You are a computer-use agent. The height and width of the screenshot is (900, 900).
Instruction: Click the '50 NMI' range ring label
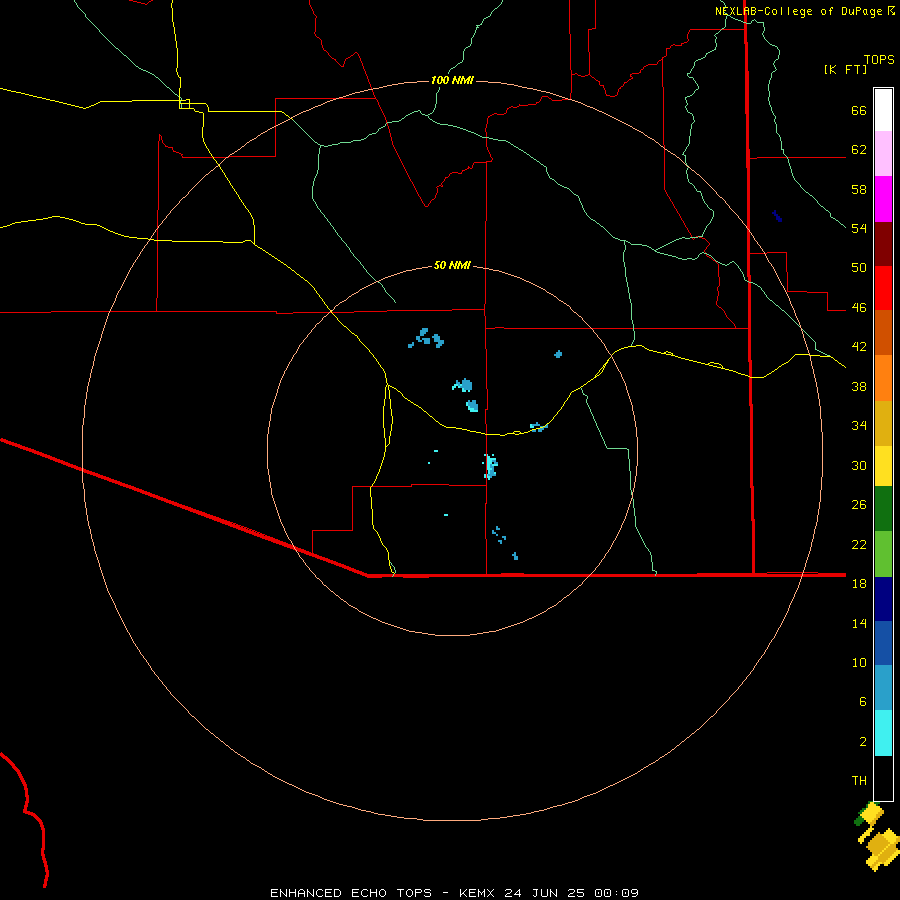pos(452,265)
